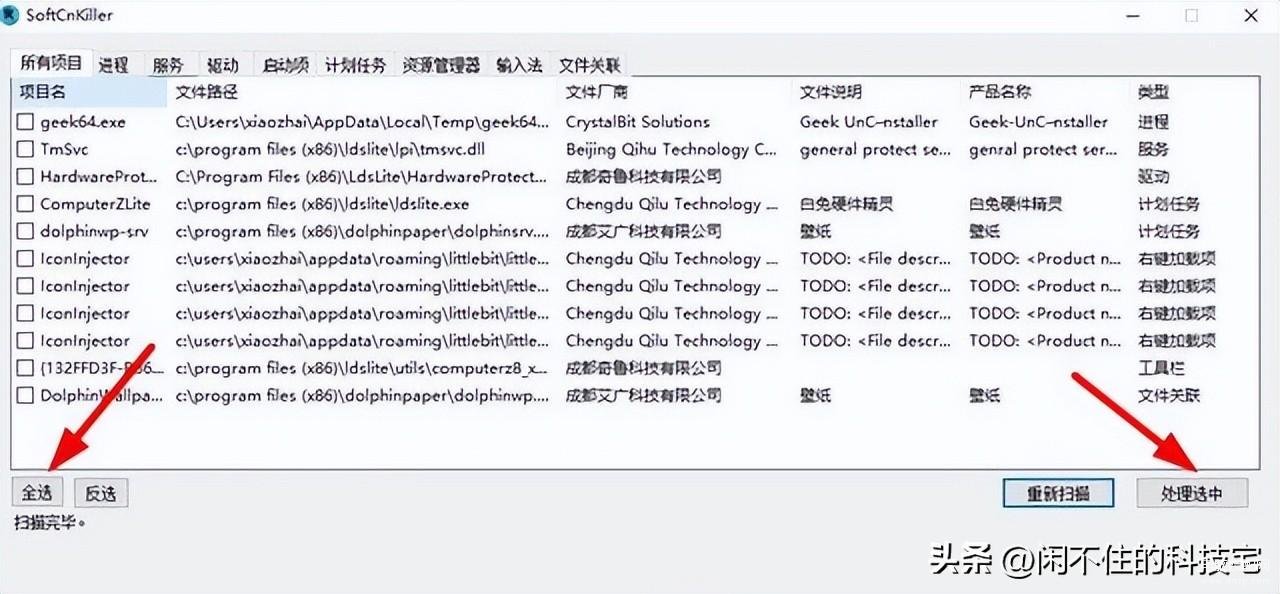
Task: Go to the 启动项 tab
Action: pos(285,65)
